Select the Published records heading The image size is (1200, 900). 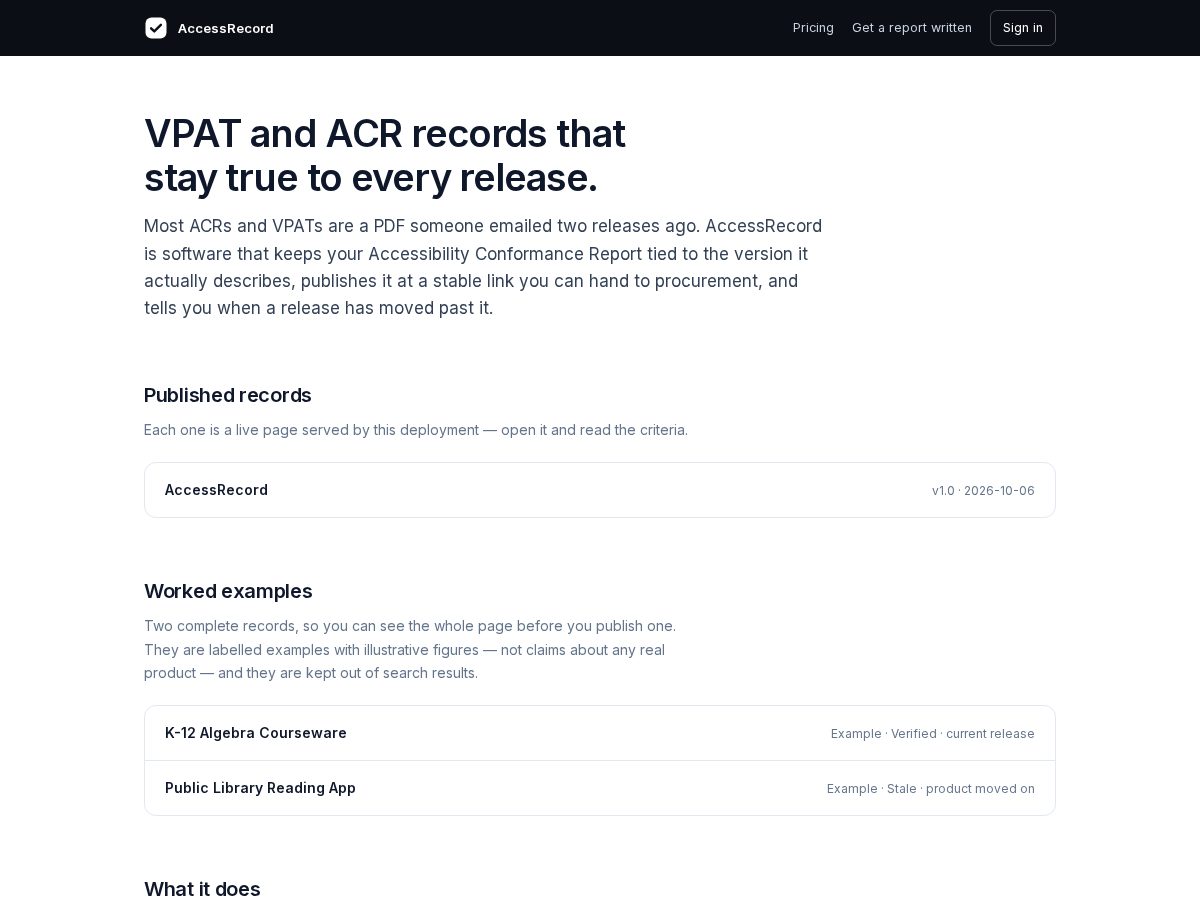228,395
